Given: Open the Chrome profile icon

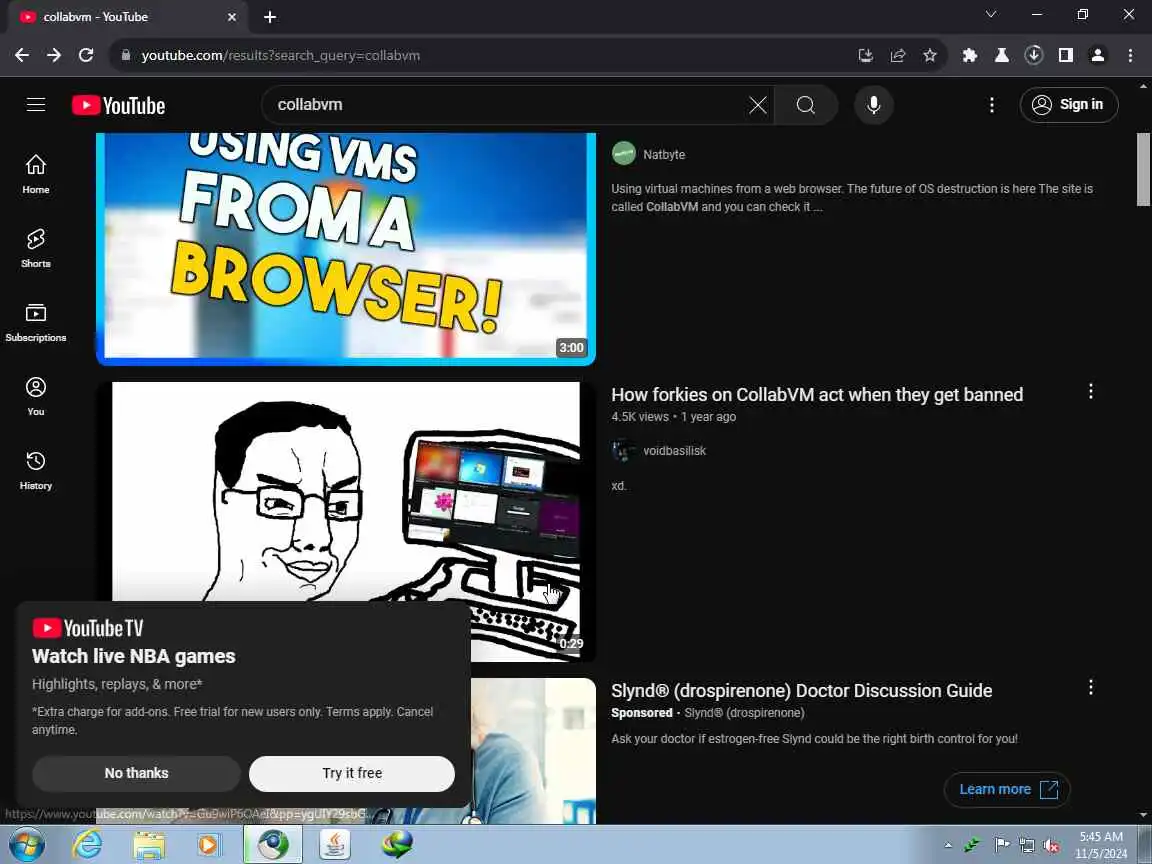Looking at the screenshot, I should coord(1098,55).
